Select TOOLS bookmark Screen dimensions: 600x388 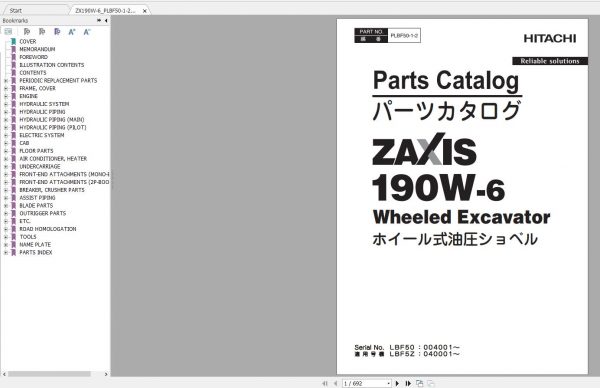pos(28,237)
